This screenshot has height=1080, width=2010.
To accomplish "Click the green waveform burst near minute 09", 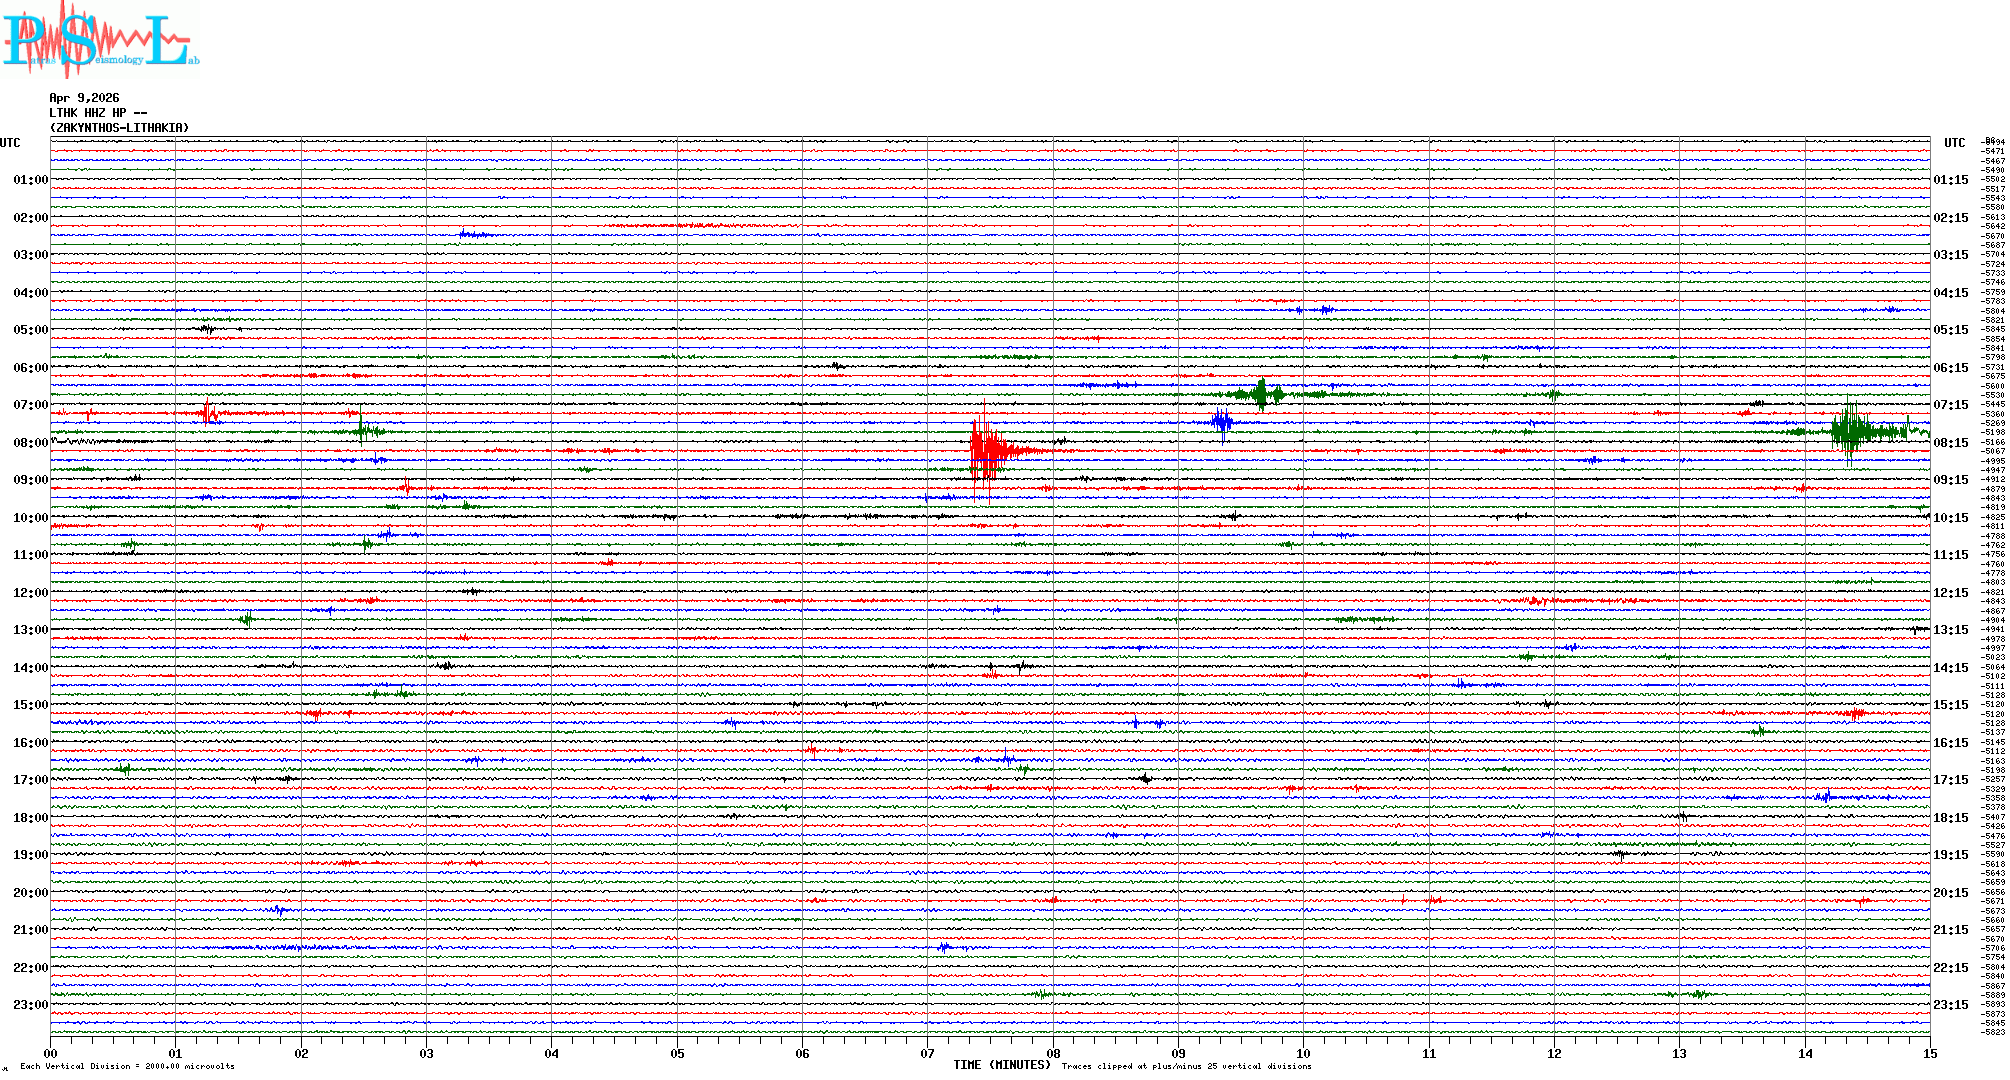I will (1262, 394).
